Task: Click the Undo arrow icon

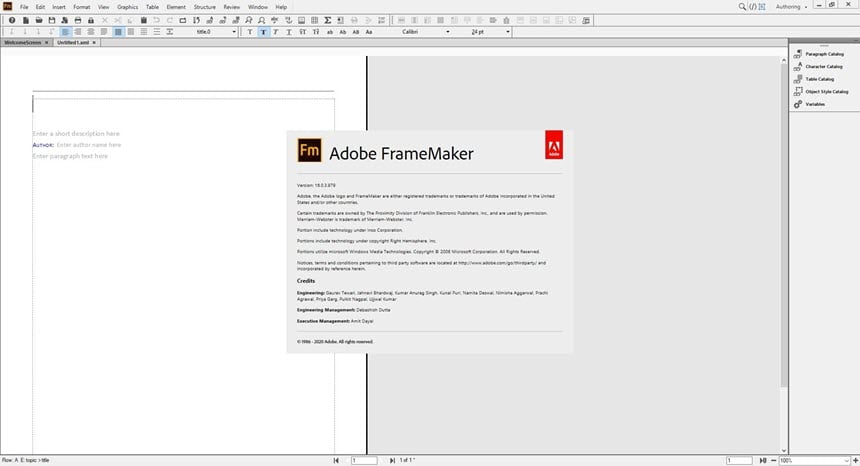Action: (157, 20)
